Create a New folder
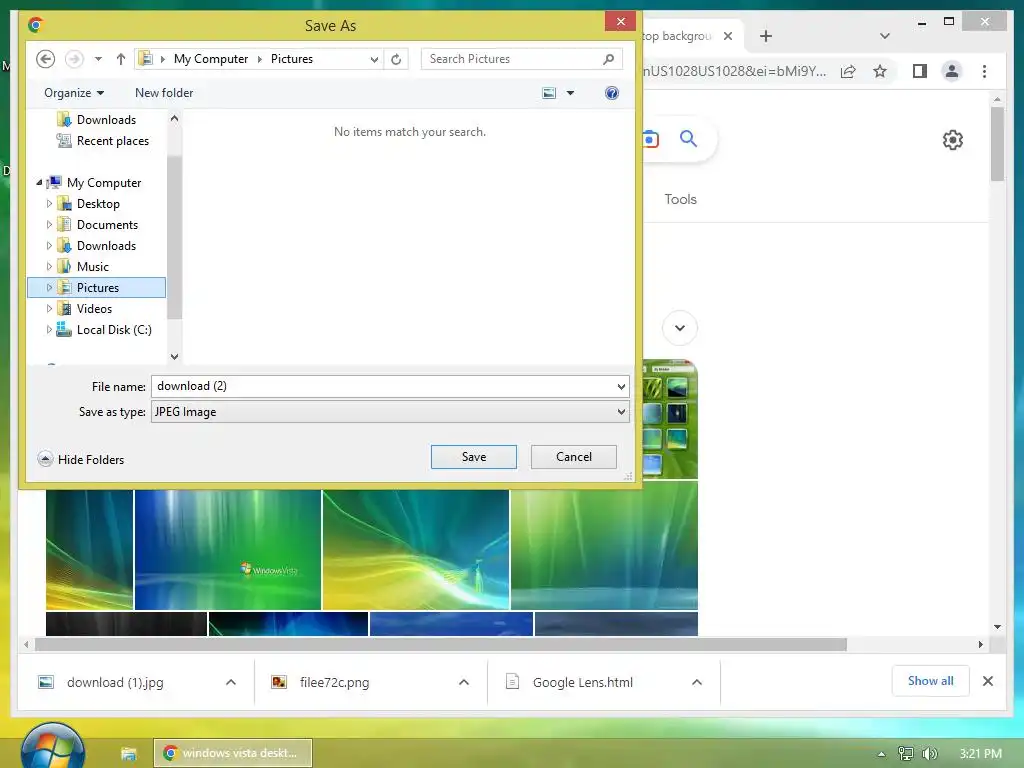Viewport: 1024px width, 768px height. 164,93
